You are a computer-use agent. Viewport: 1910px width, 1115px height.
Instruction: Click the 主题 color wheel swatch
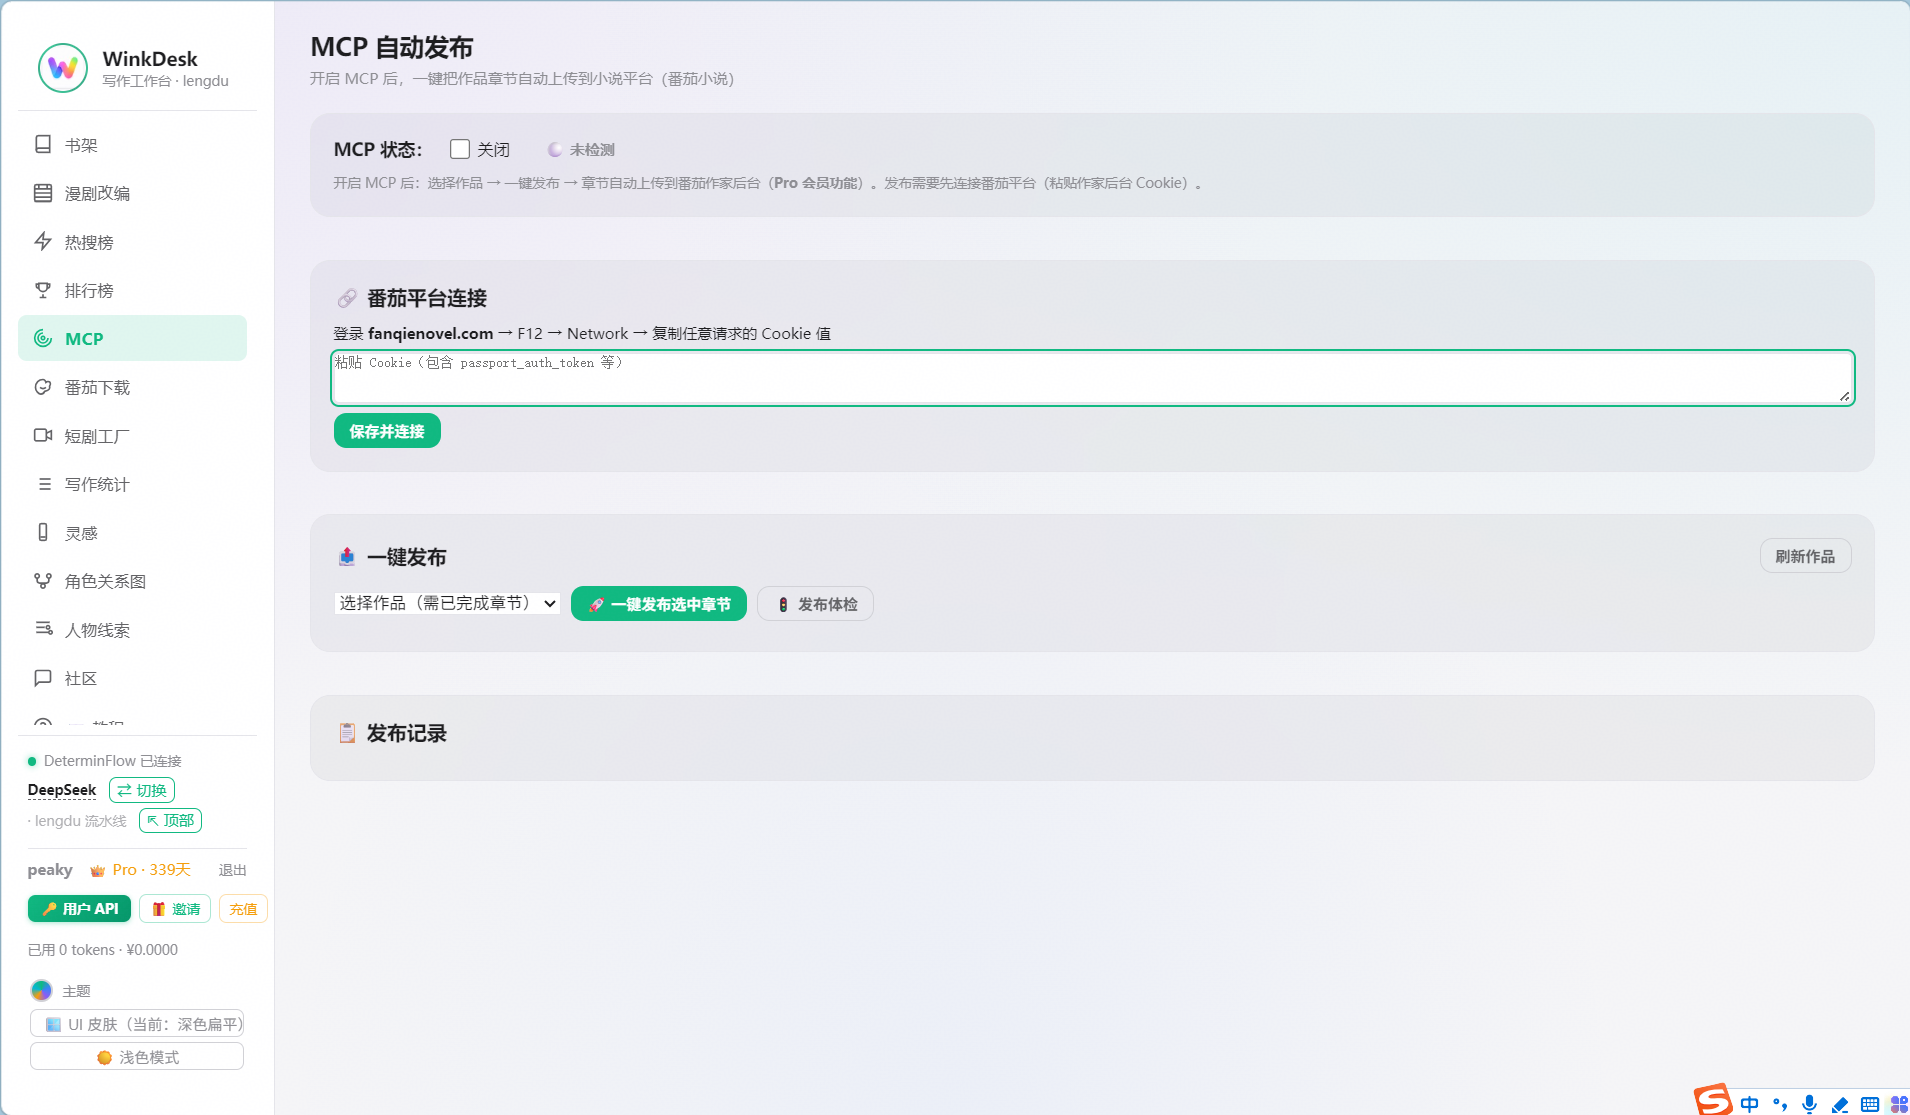(x=41, y=990)
